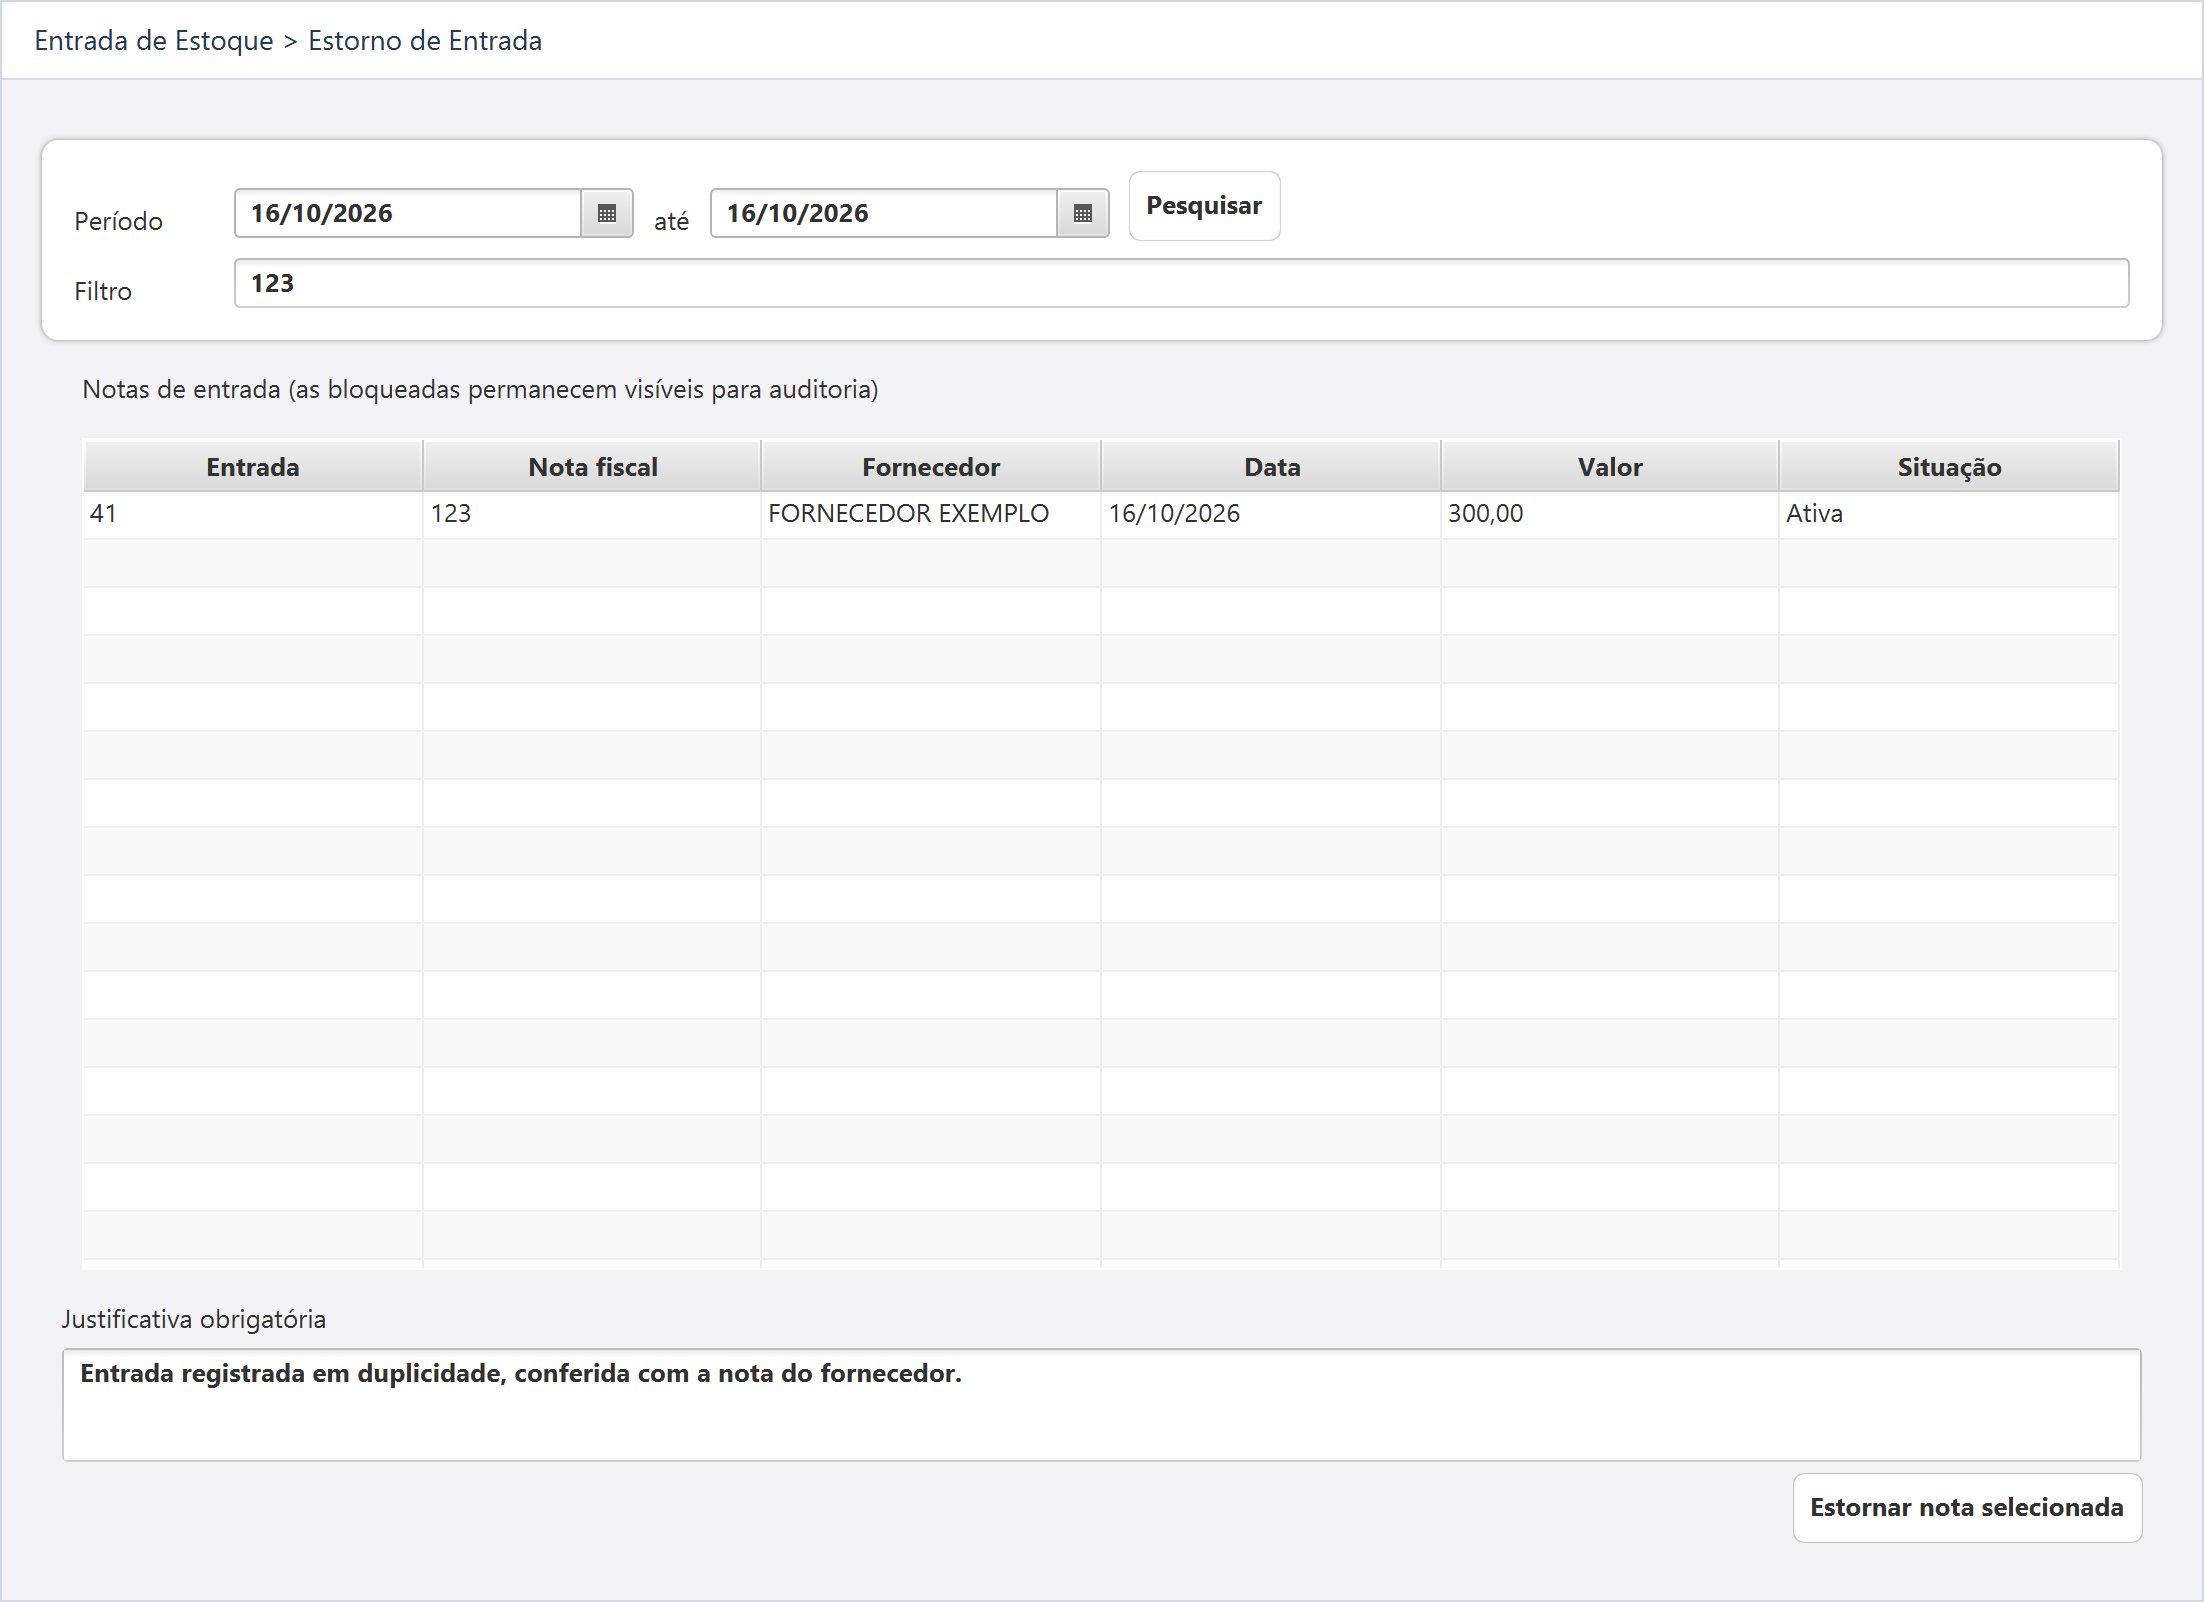Click table date cell 16/10/2026
Image resolution: width=2204 pixels, height=1602 pixels.
coord(1271,514)
